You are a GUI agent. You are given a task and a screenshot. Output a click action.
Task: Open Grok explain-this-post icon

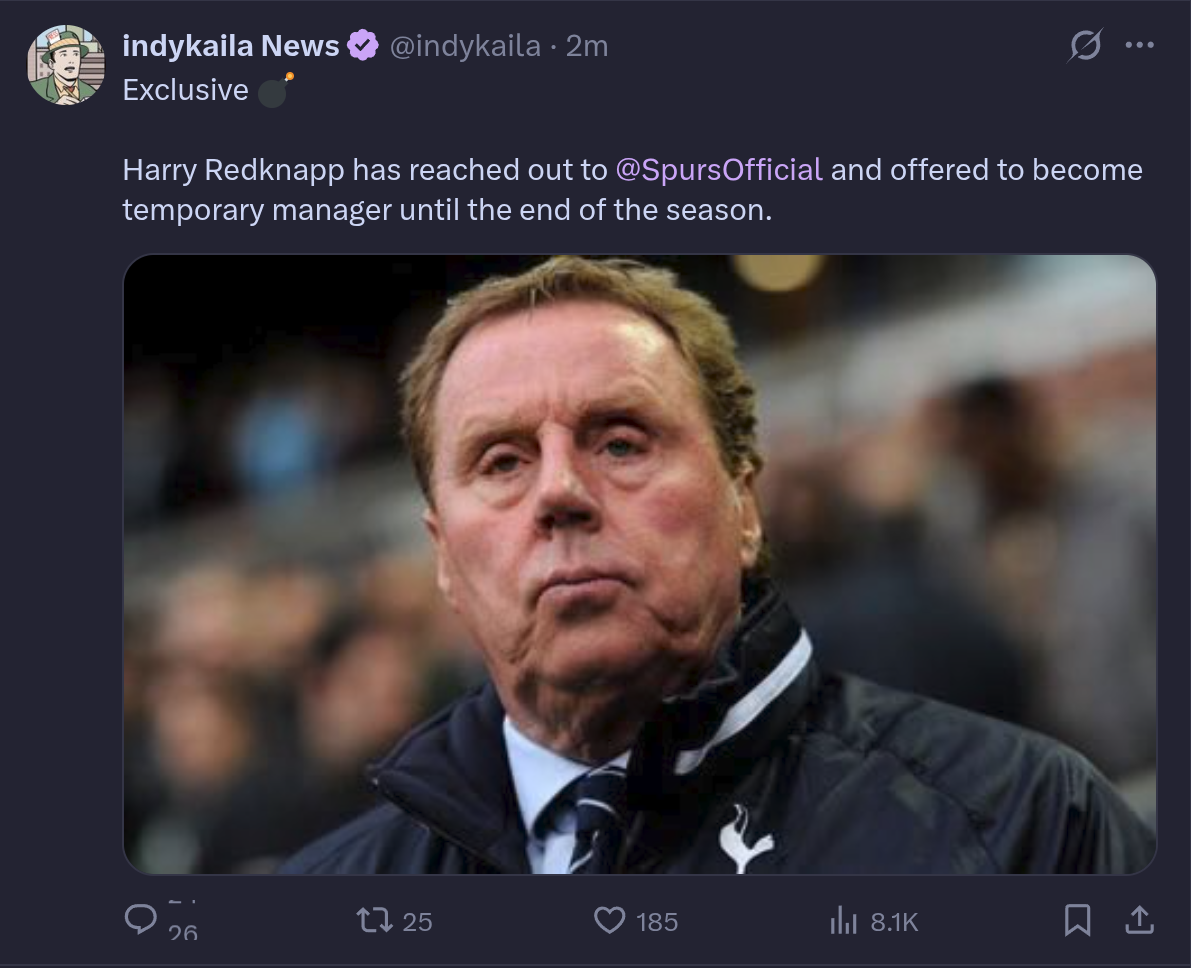click(1085, 46)
